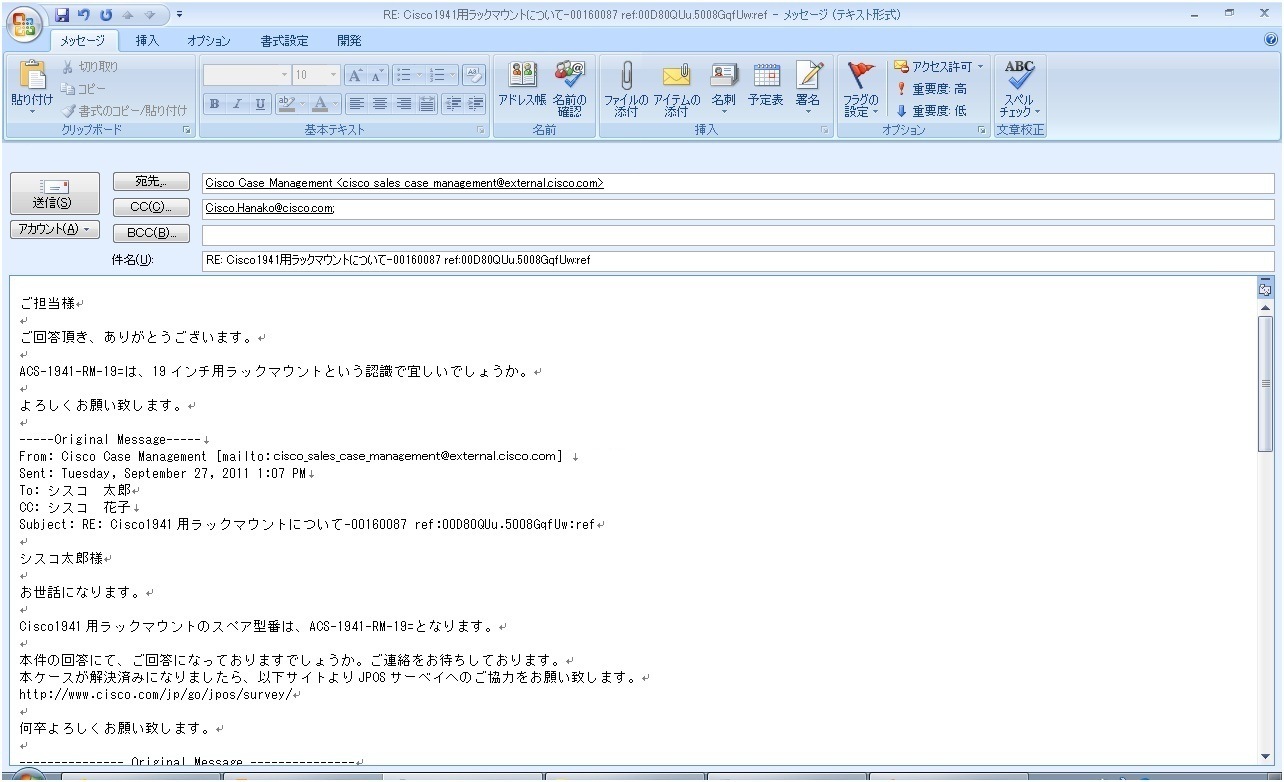
Task: Open the Follow Up flag (フラグの設定) dropdown
Action: click(860, 88)
